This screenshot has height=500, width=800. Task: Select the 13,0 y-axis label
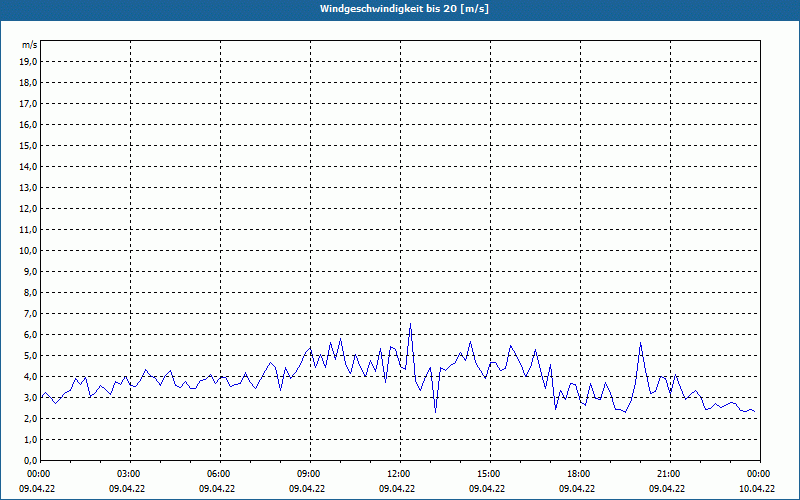pos(28,187)
